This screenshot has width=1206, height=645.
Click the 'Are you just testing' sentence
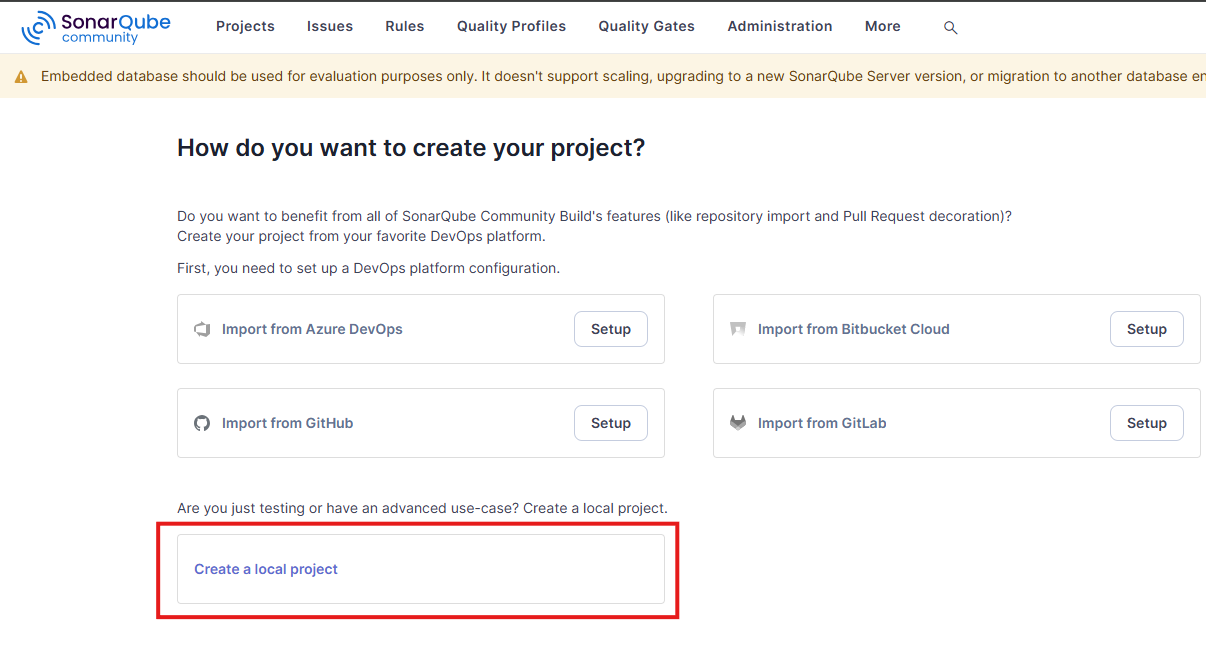[x=422, y=508]
